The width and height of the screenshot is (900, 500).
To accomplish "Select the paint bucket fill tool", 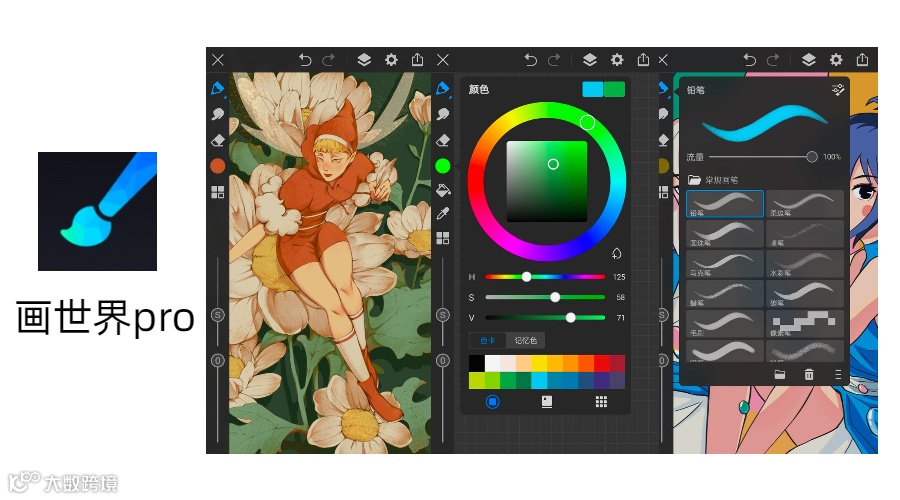I will click(443, 190).
